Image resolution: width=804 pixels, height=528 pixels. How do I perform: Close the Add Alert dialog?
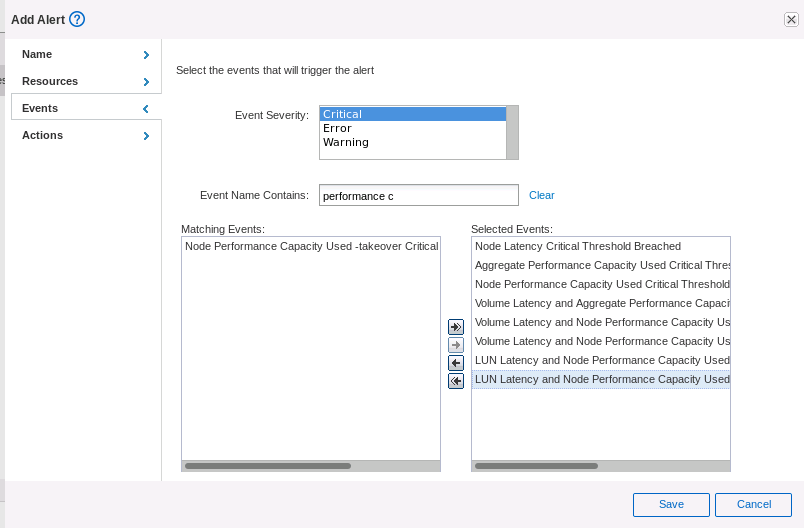(x=791, y=19)
